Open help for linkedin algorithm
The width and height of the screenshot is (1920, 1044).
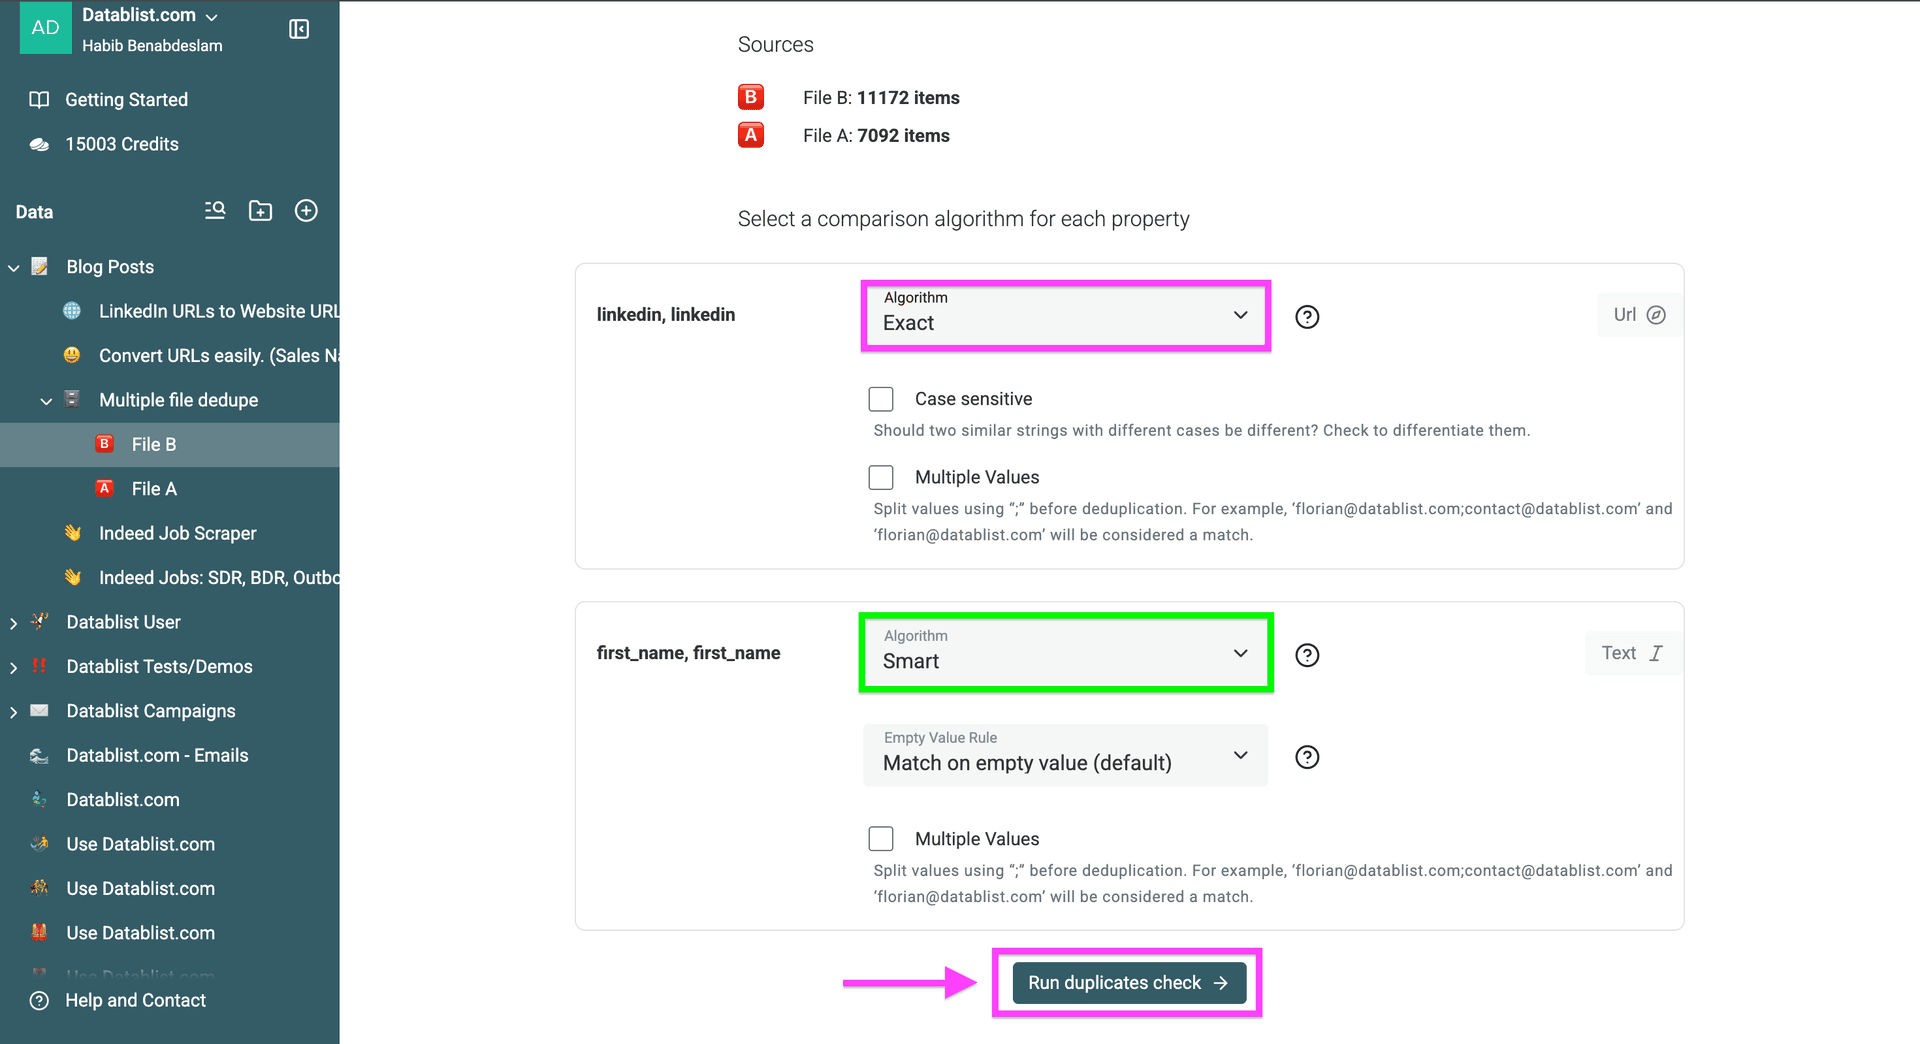coord(1307,317)
